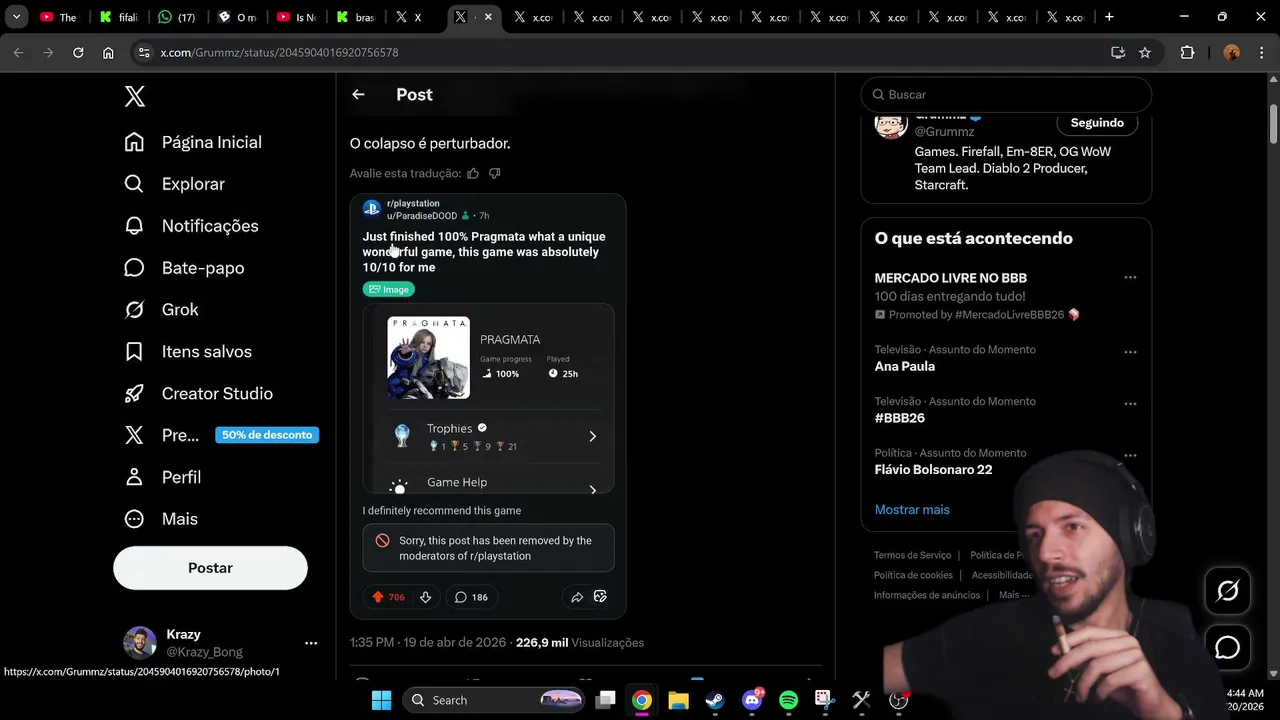Open Notificações in the sidebar

tap(191, 226)
